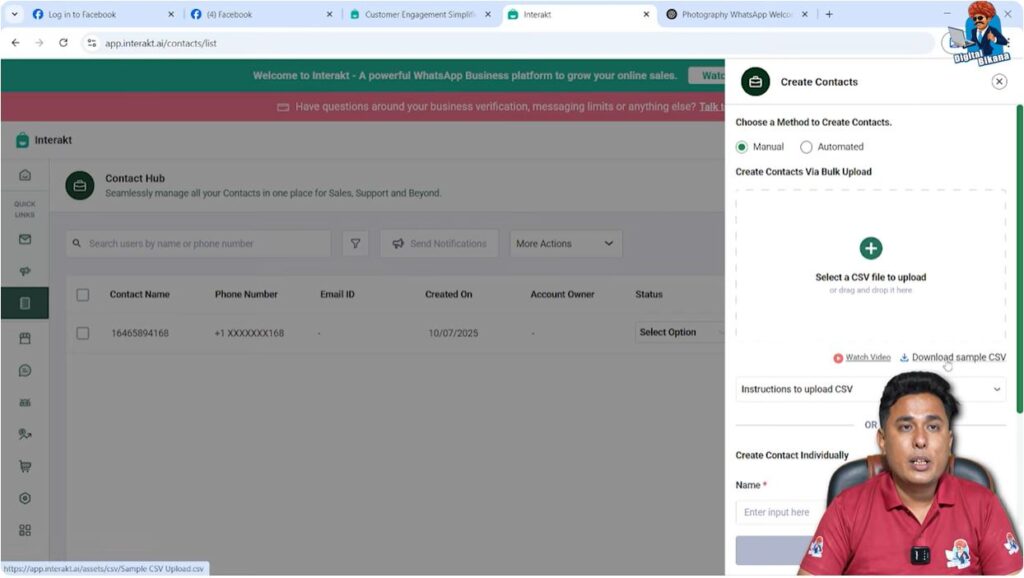This screenshot has height=578, width=1024.
Task: Select the contacts list icon in sidebar
Action: [25, 303]
